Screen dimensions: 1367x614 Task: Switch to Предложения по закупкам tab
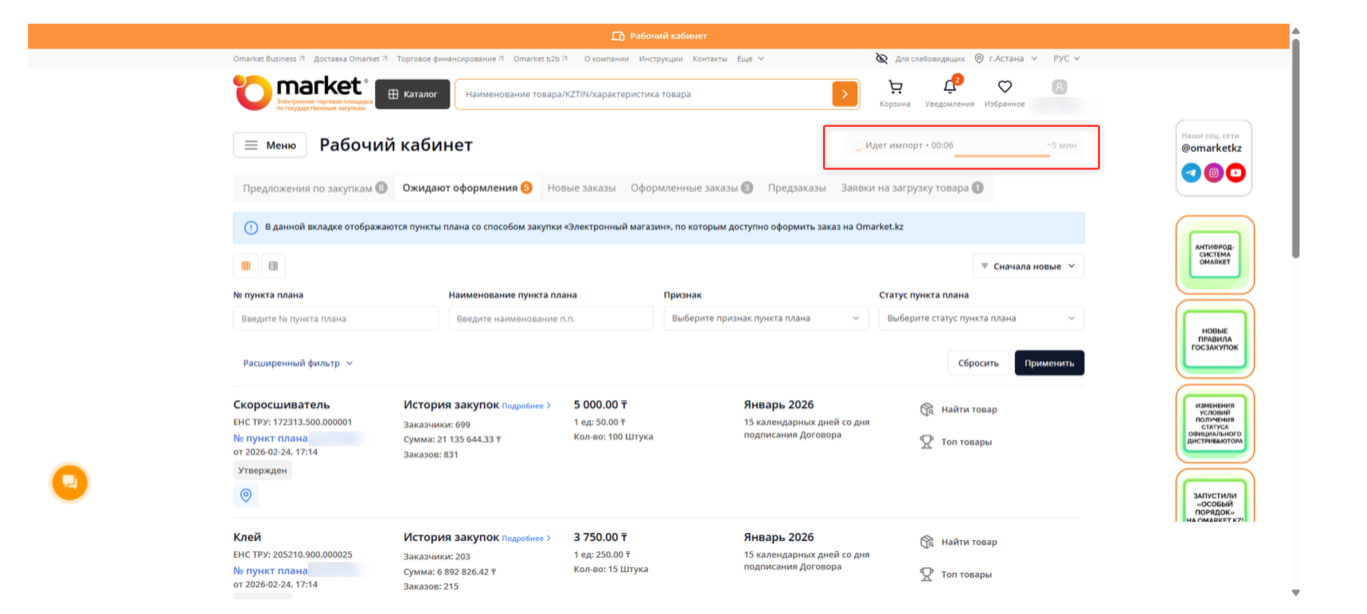(315, 188)
